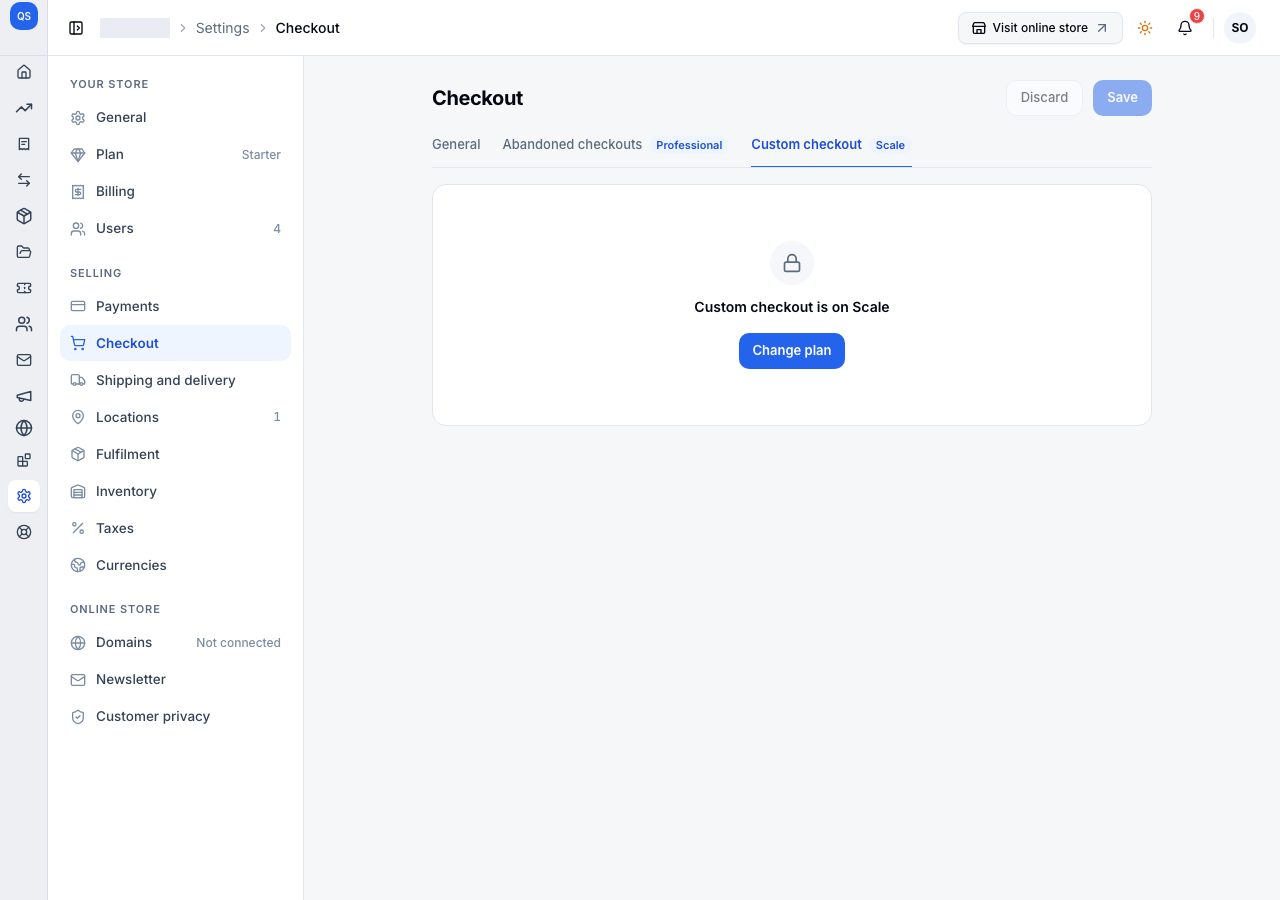This screenshot has width=1280, height=900.
Task: Open the SO user avatar menu
Action: point(1240,28)
